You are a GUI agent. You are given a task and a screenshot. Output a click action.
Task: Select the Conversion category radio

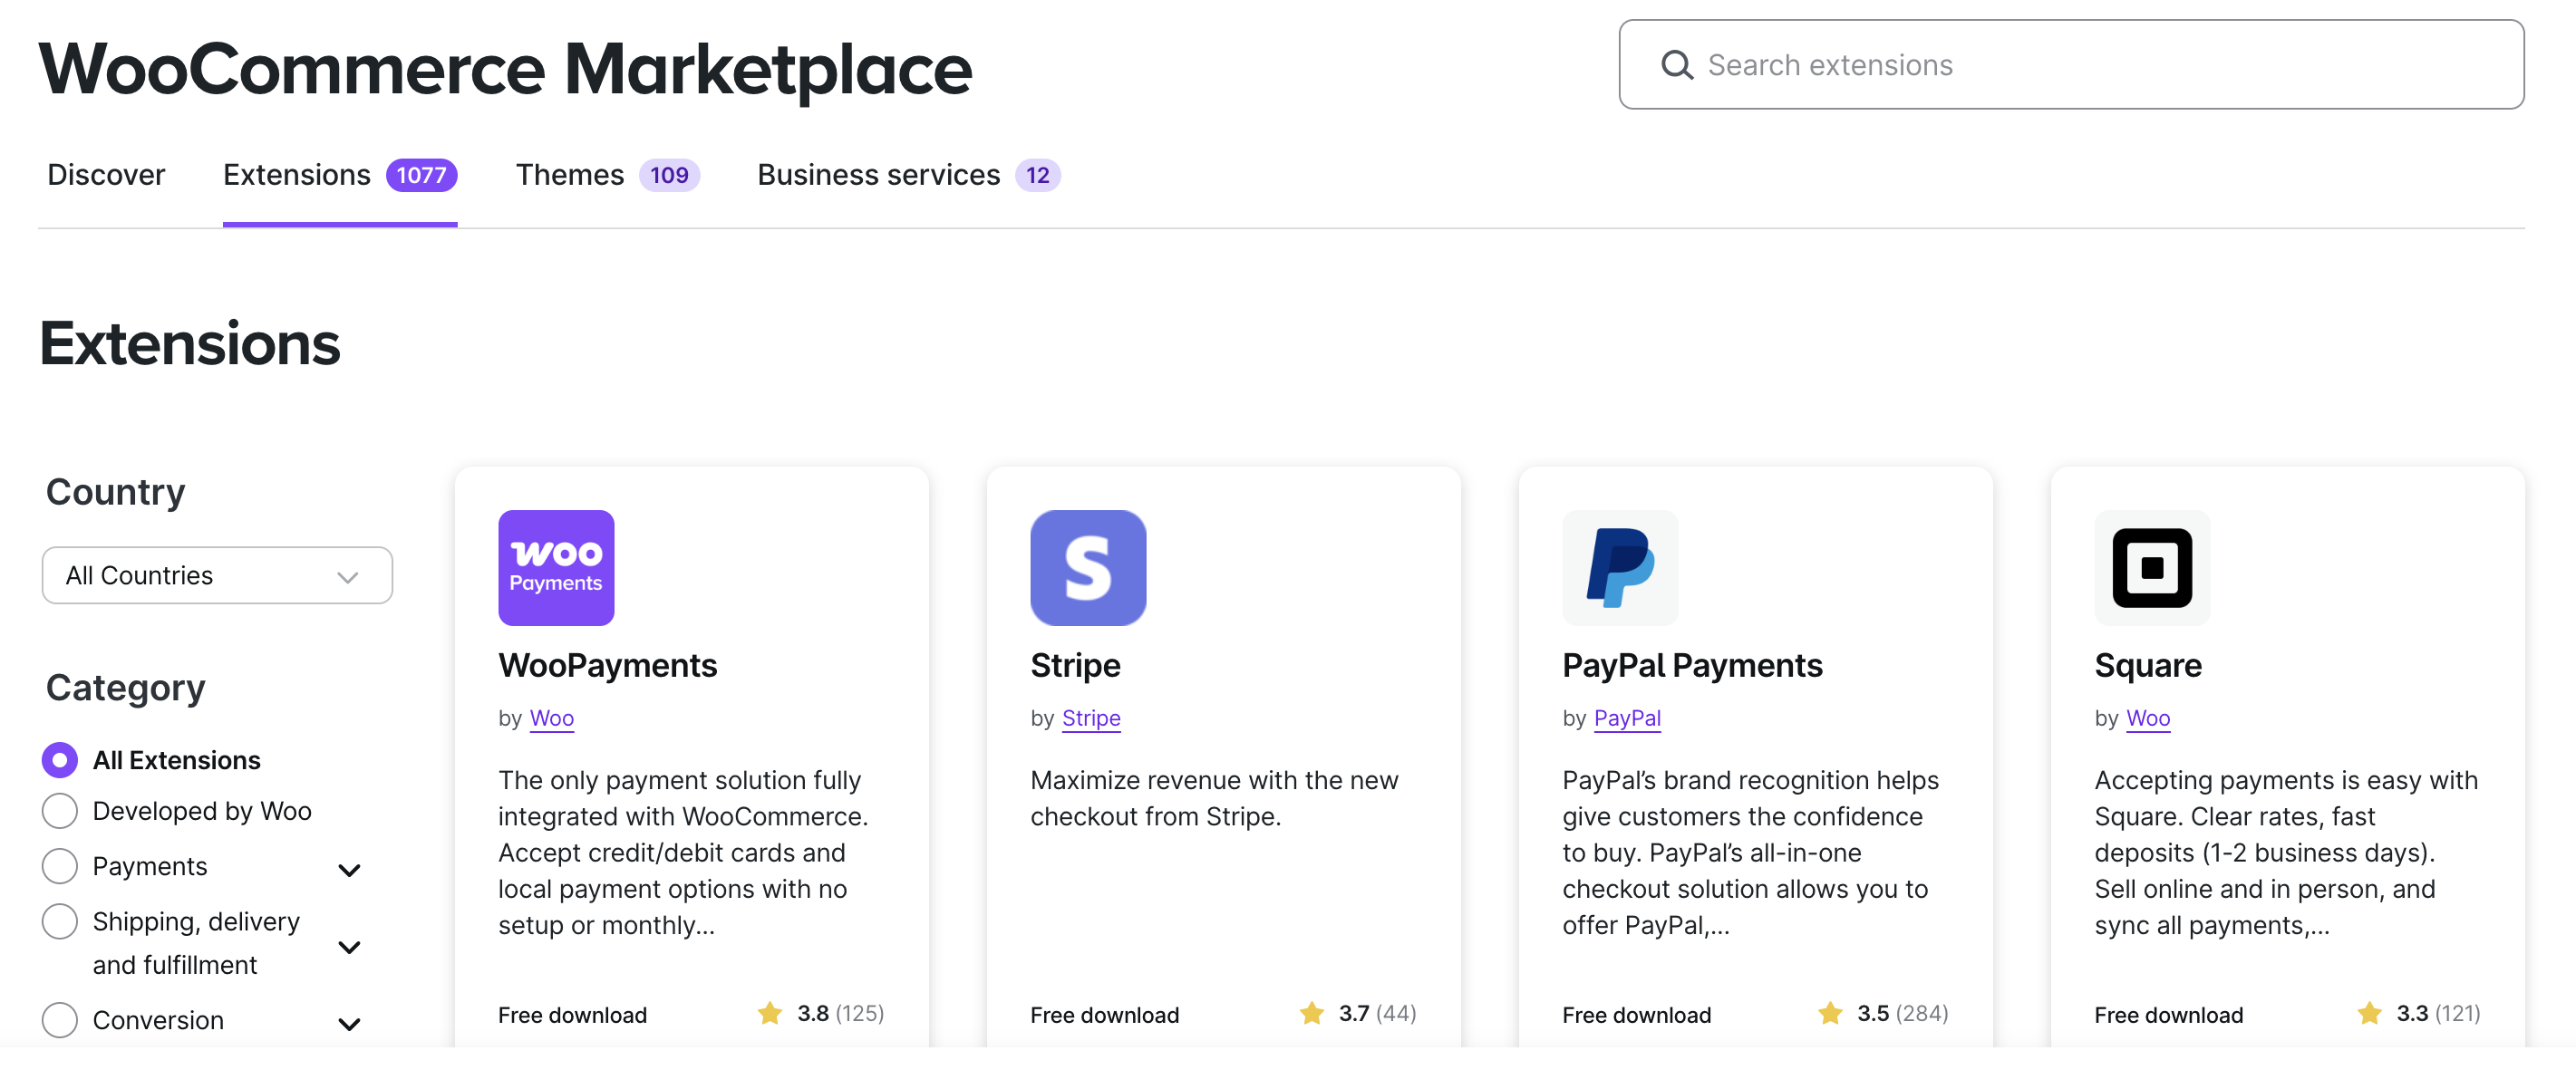[x=60, y=1020]
